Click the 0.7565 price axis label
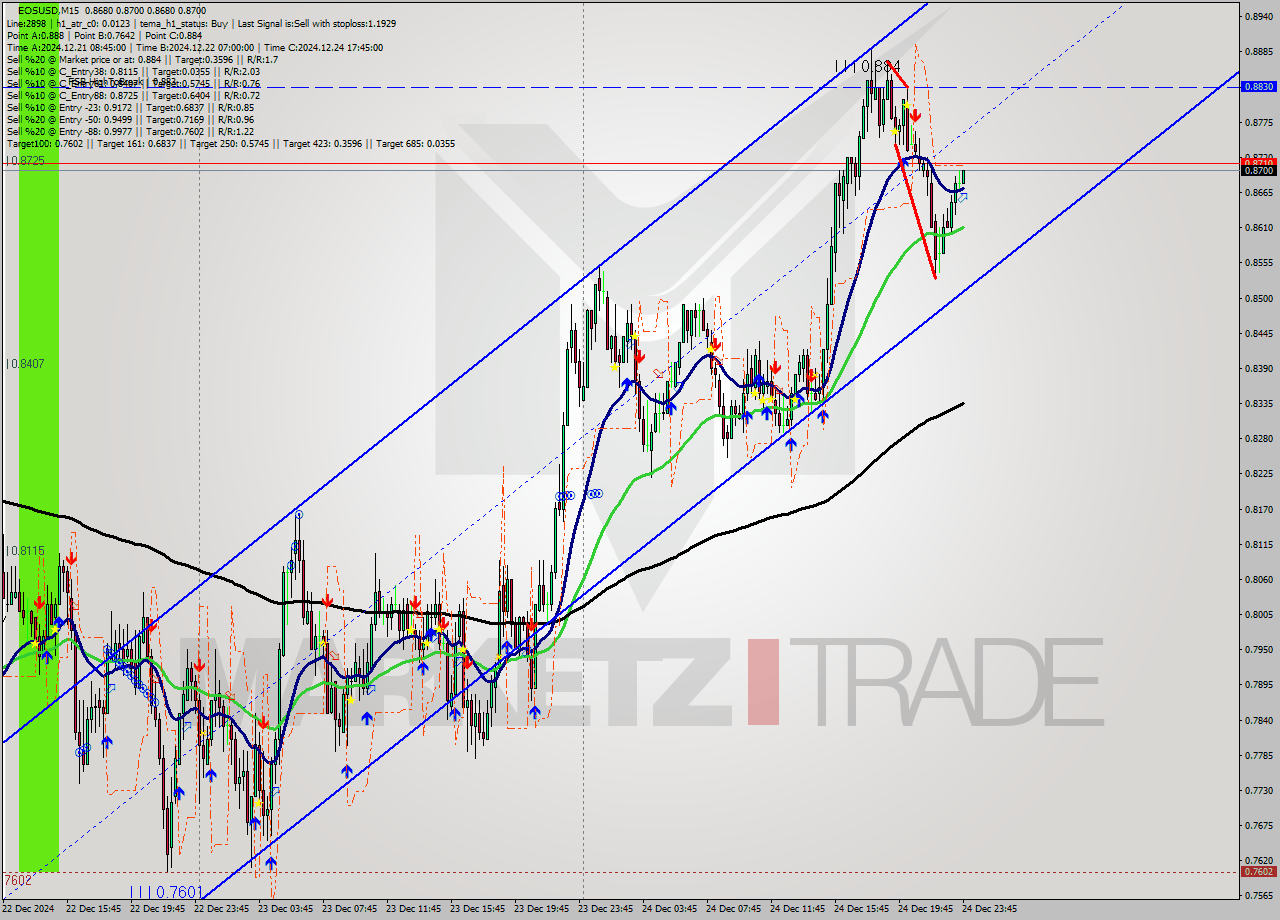Image resolution: width=1280 pixels, height=920 pixels. [x=1257, y=896]
